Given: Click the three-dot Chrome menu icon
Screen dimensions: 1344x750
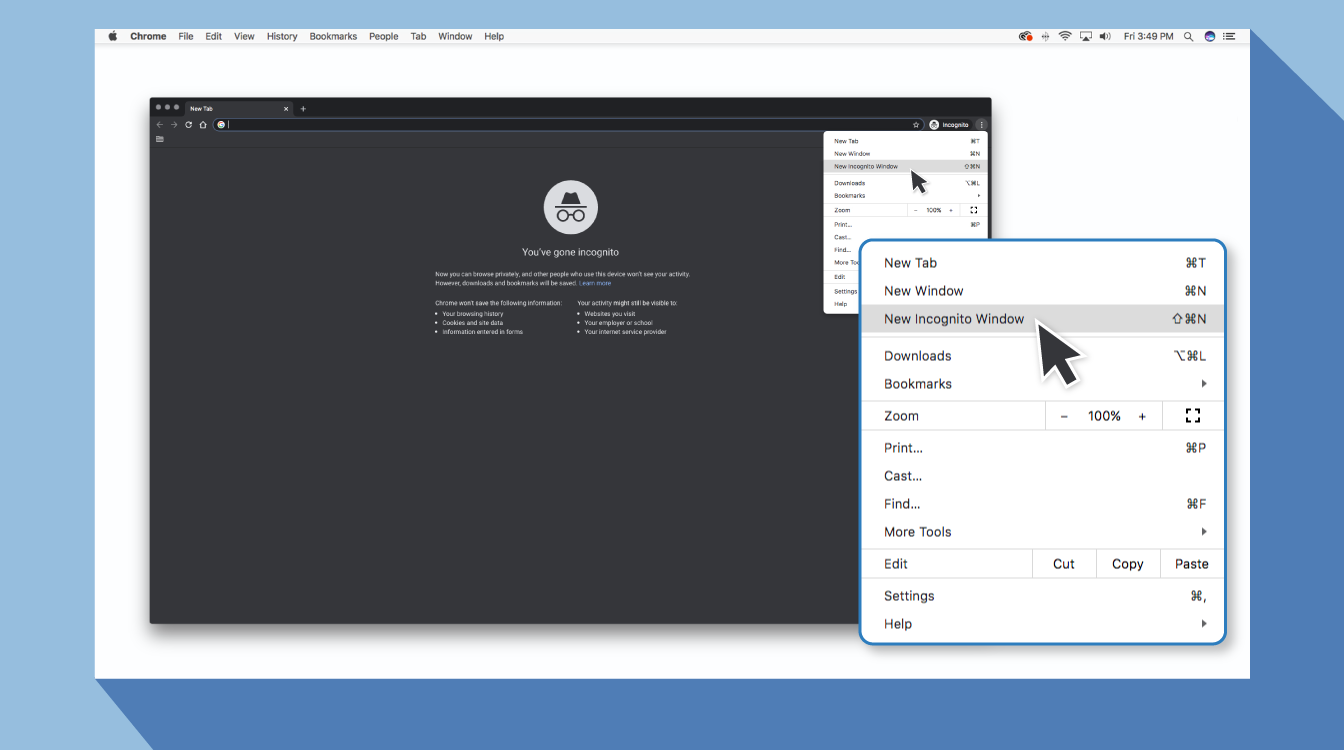Looking at the screenshot, I should (981, 125).
